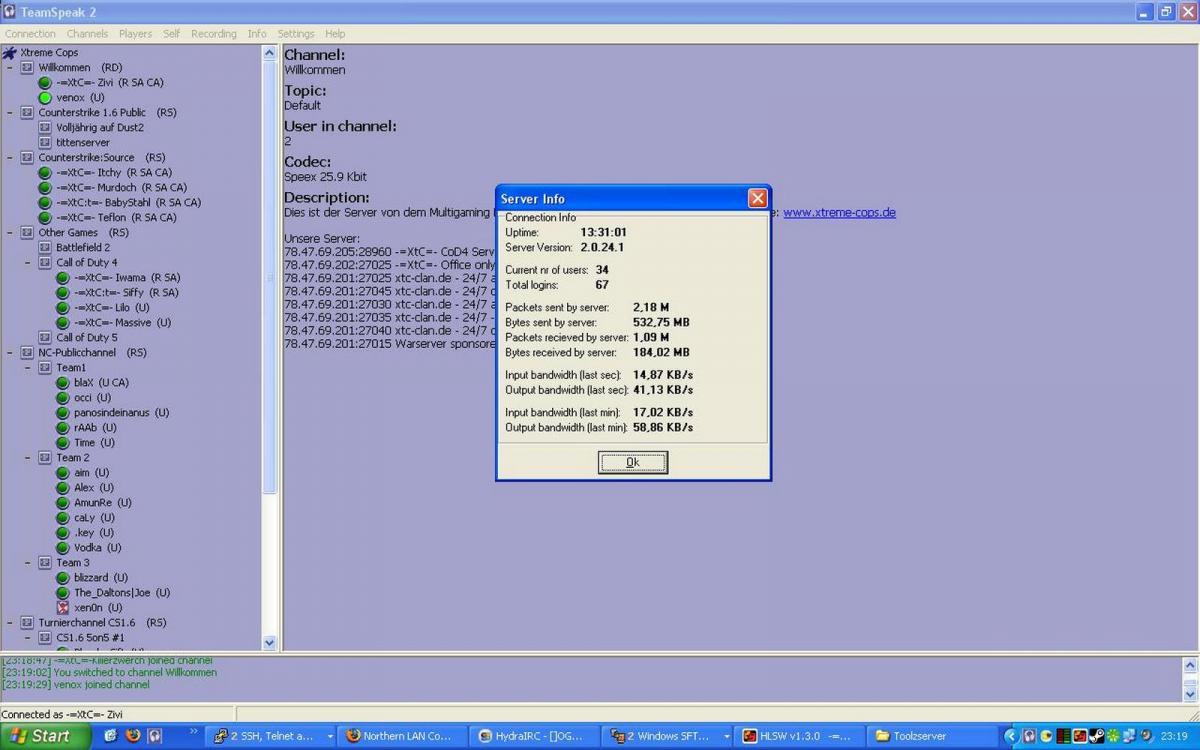Select user AmunRe in Team 2
1200x750 pixels.
point(102,502)
